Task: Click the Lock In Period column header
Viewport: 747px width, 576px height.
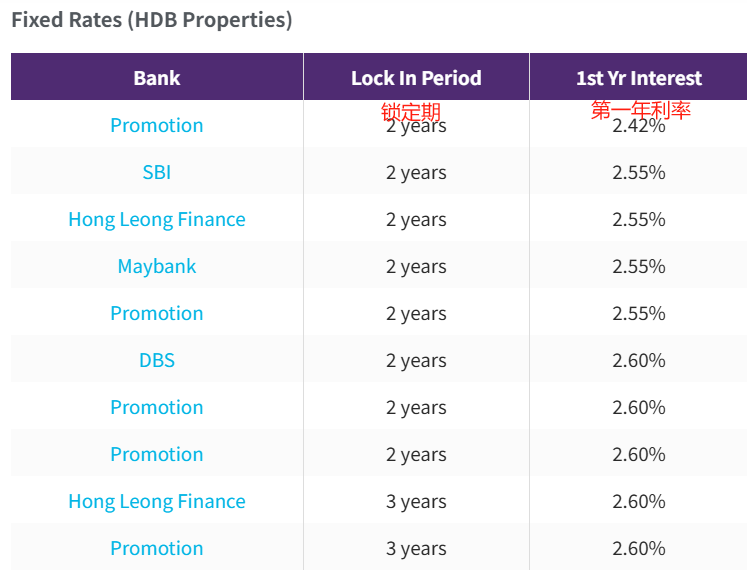Action: pyautogui.click(x=416, y=78)
